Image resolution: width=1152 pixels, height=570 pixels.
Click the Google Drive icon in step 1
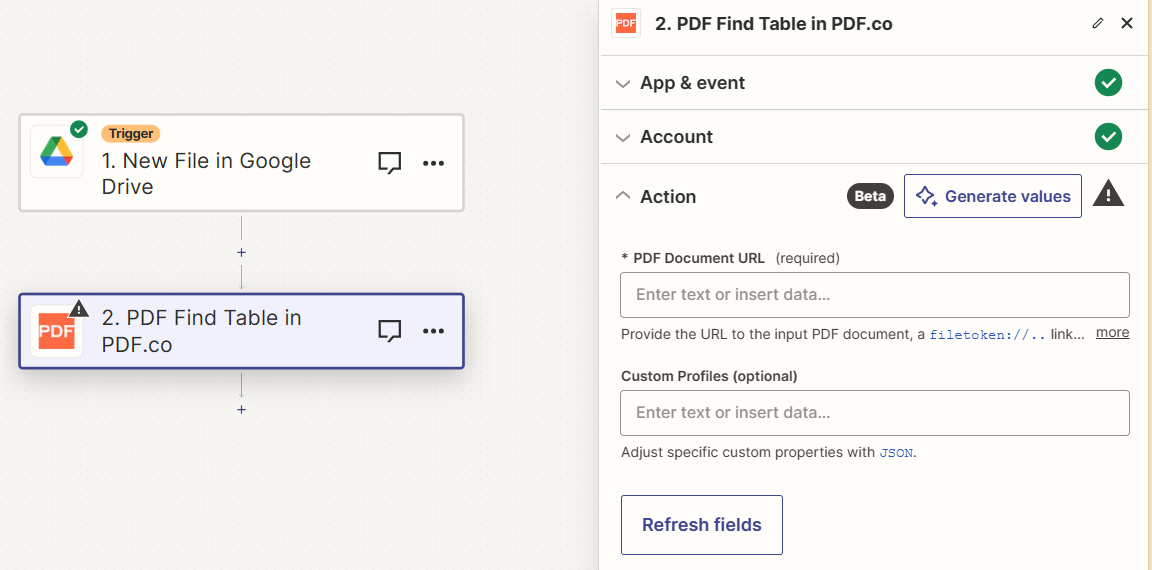pos(57,151)
